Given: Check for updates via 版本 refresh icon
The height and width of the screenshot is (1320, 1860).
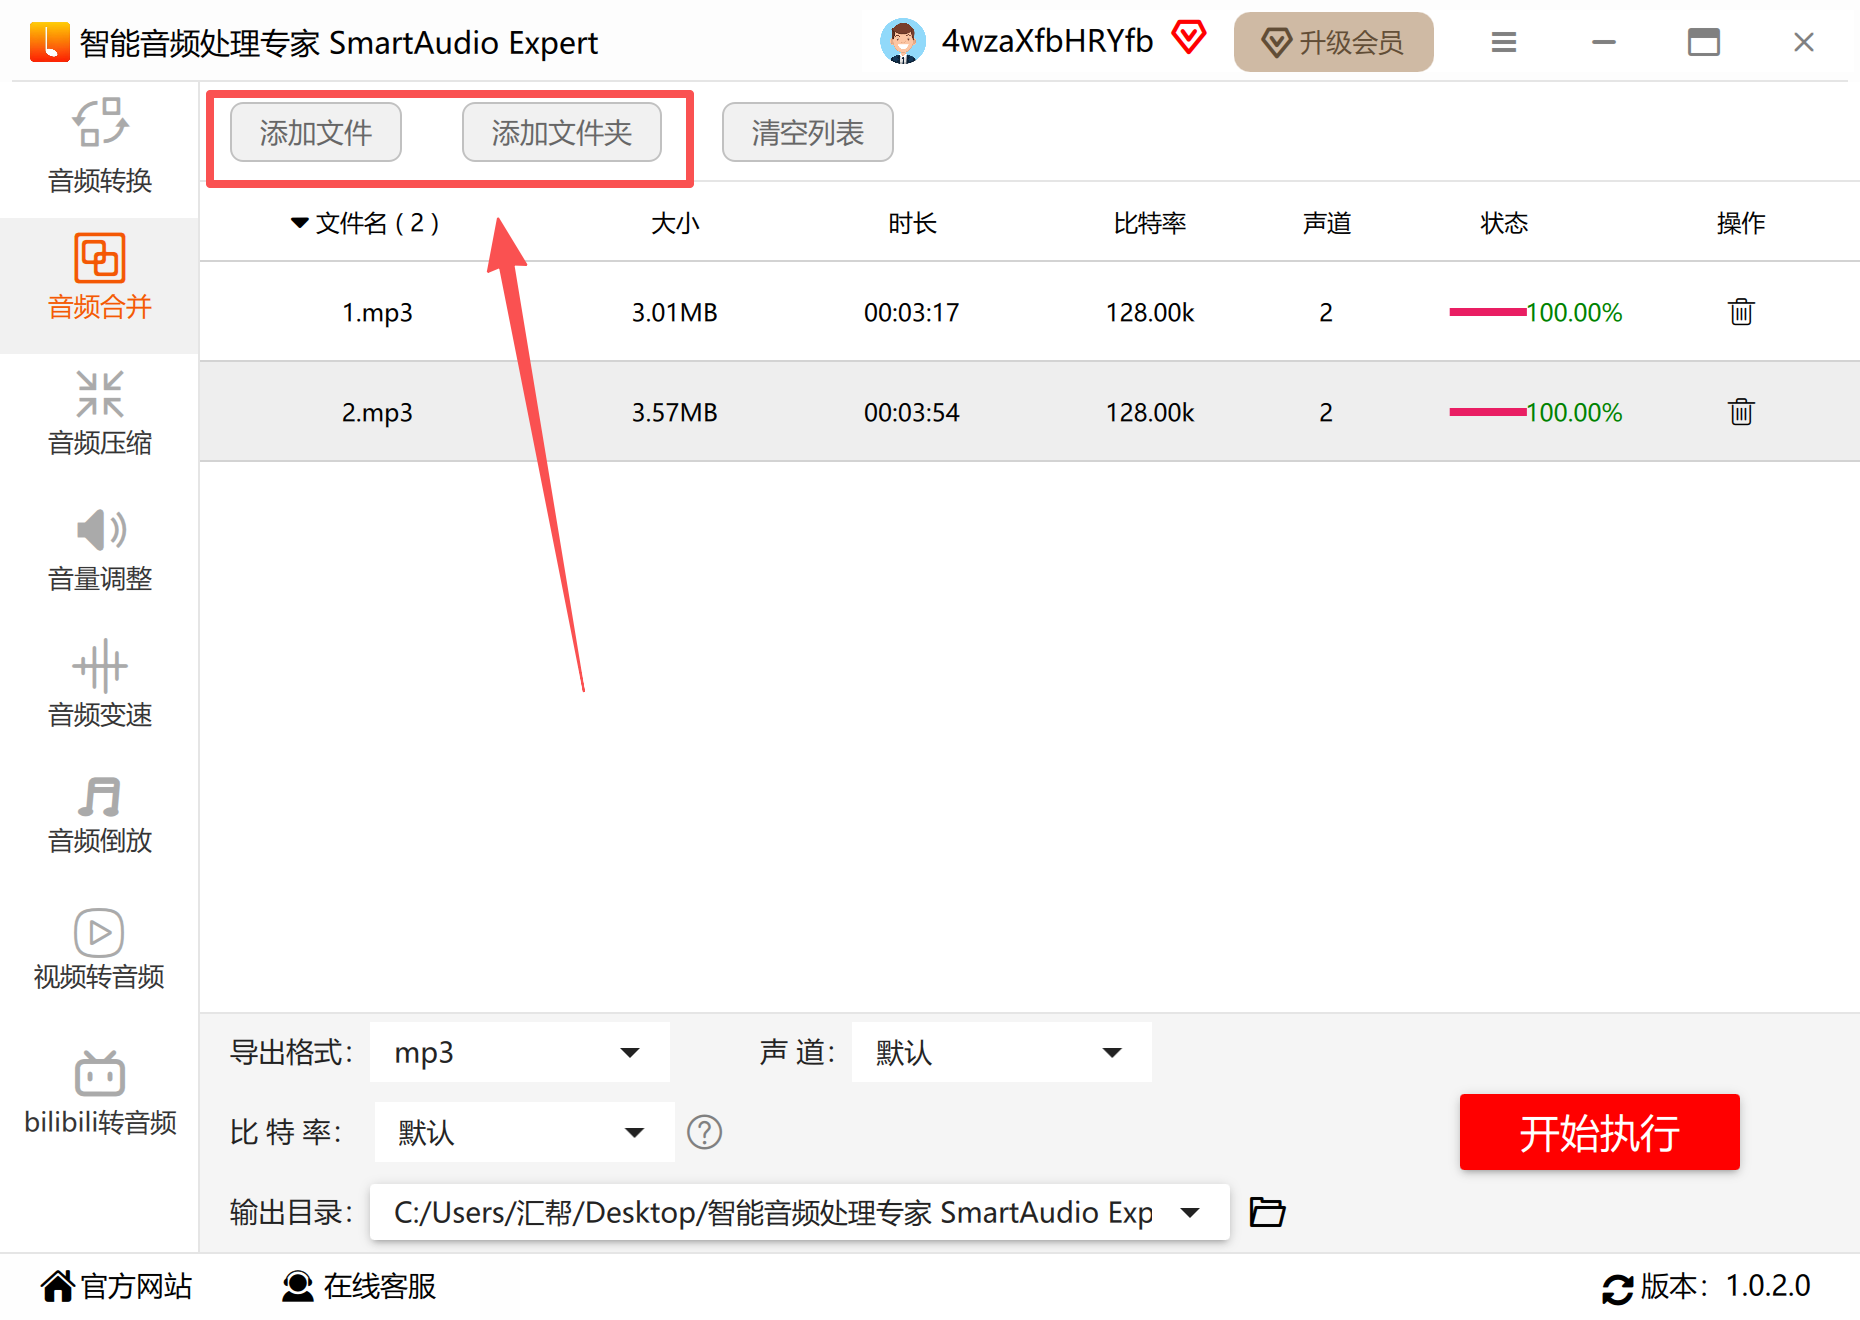Looking at the screenshot, I should [1617, 1288].
